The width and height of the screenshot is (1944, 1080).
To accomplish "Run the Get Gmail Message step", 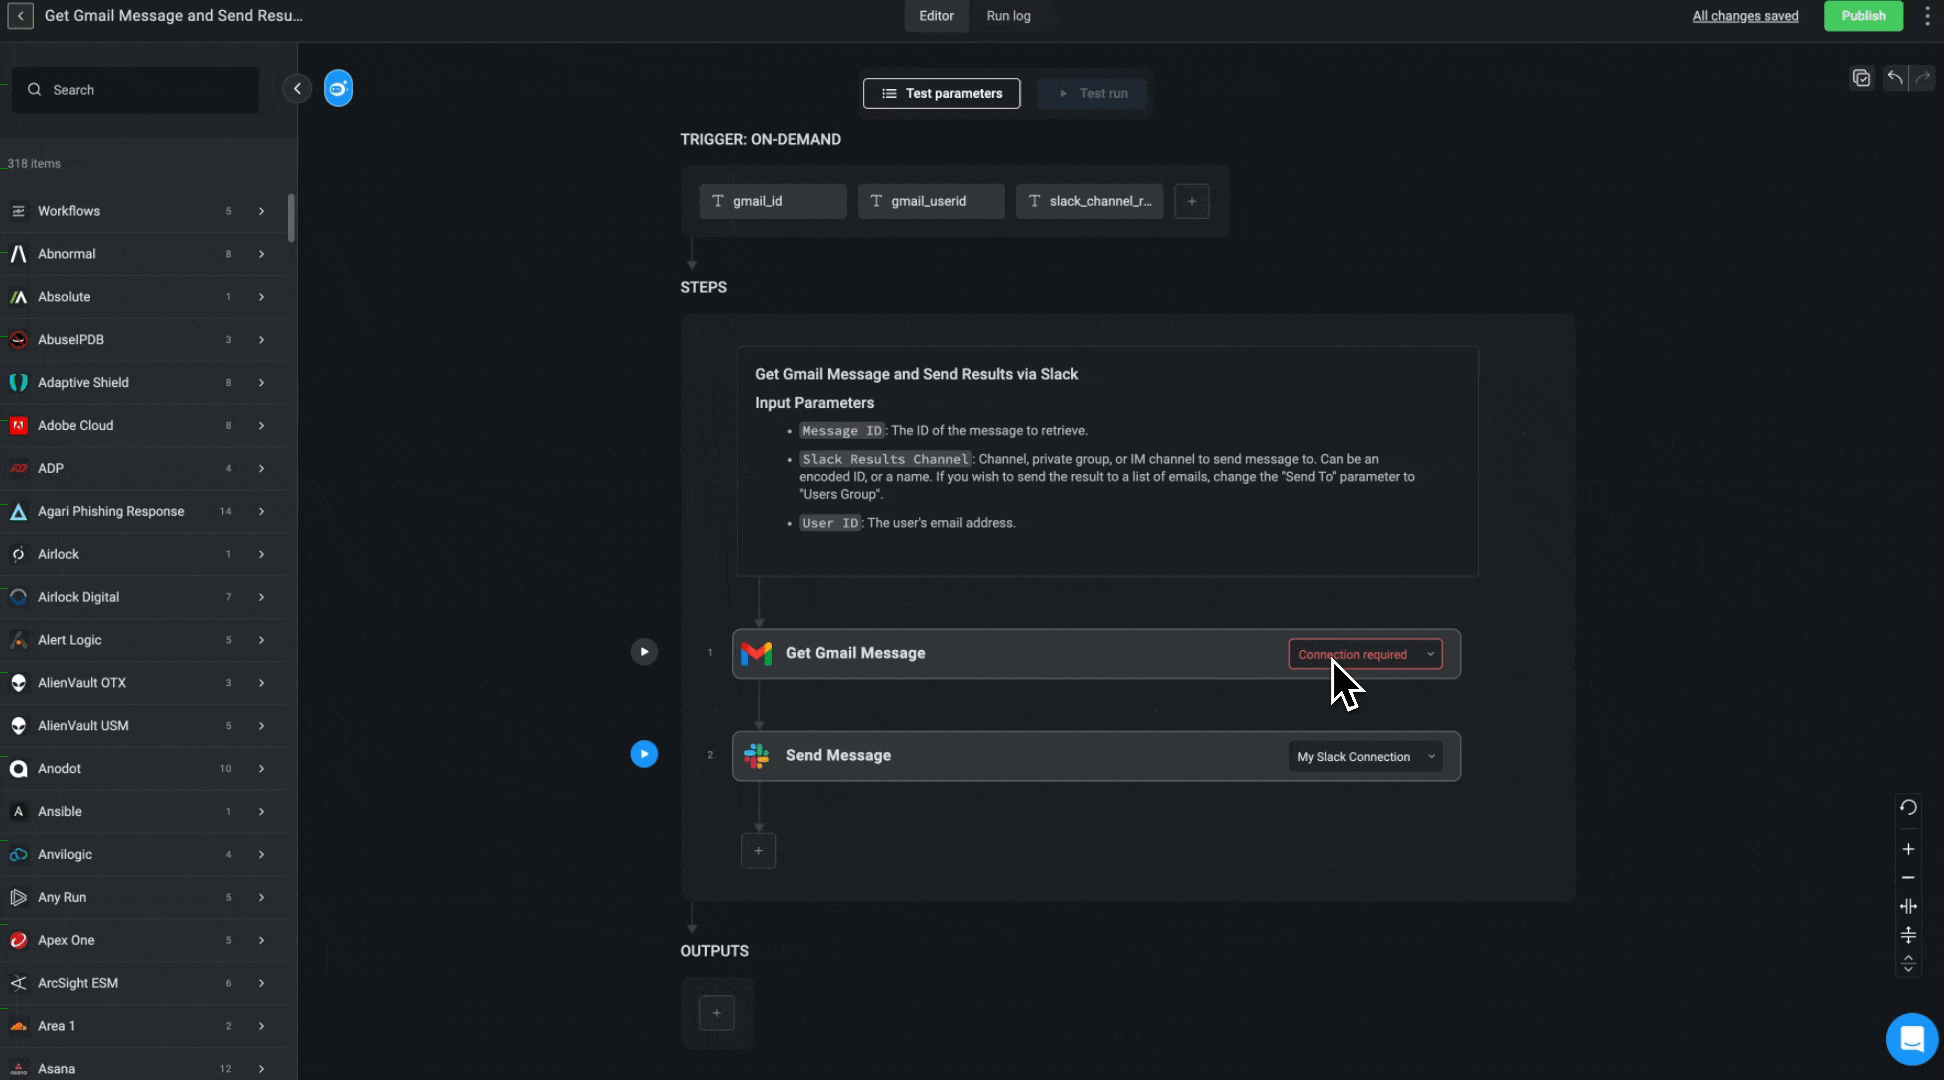I will click(x=644, y=652).
